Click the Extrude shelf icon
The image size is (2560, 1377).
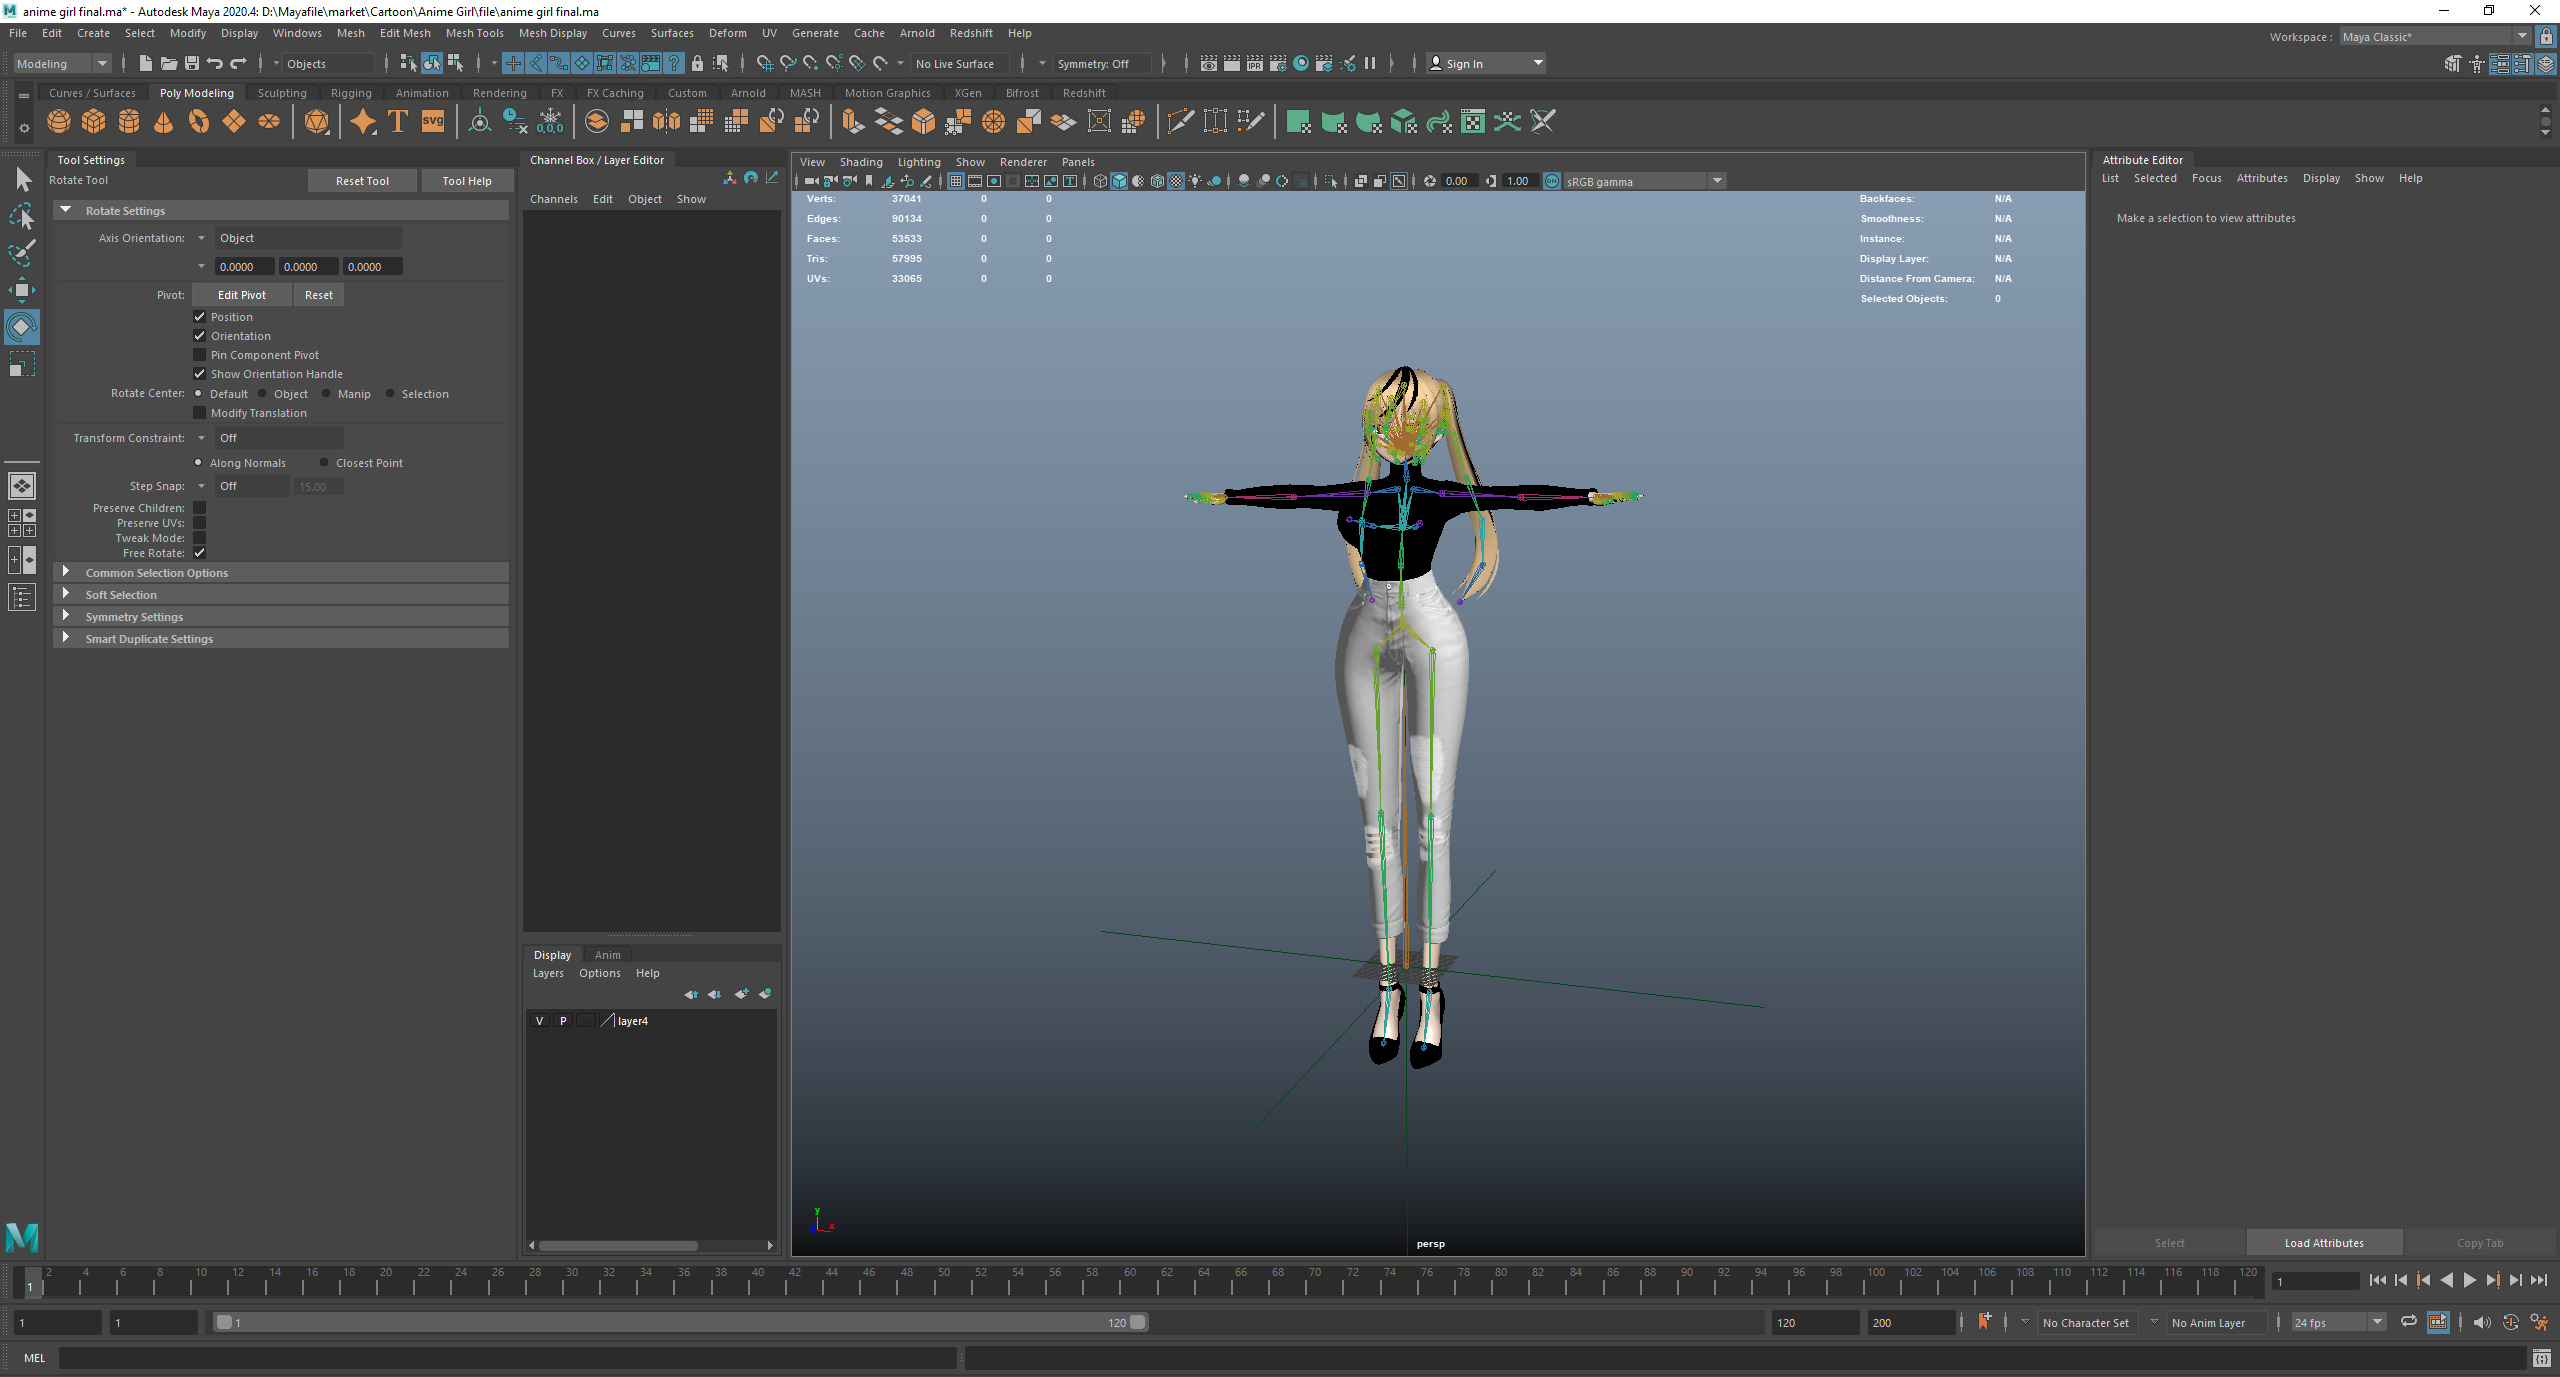852,122
